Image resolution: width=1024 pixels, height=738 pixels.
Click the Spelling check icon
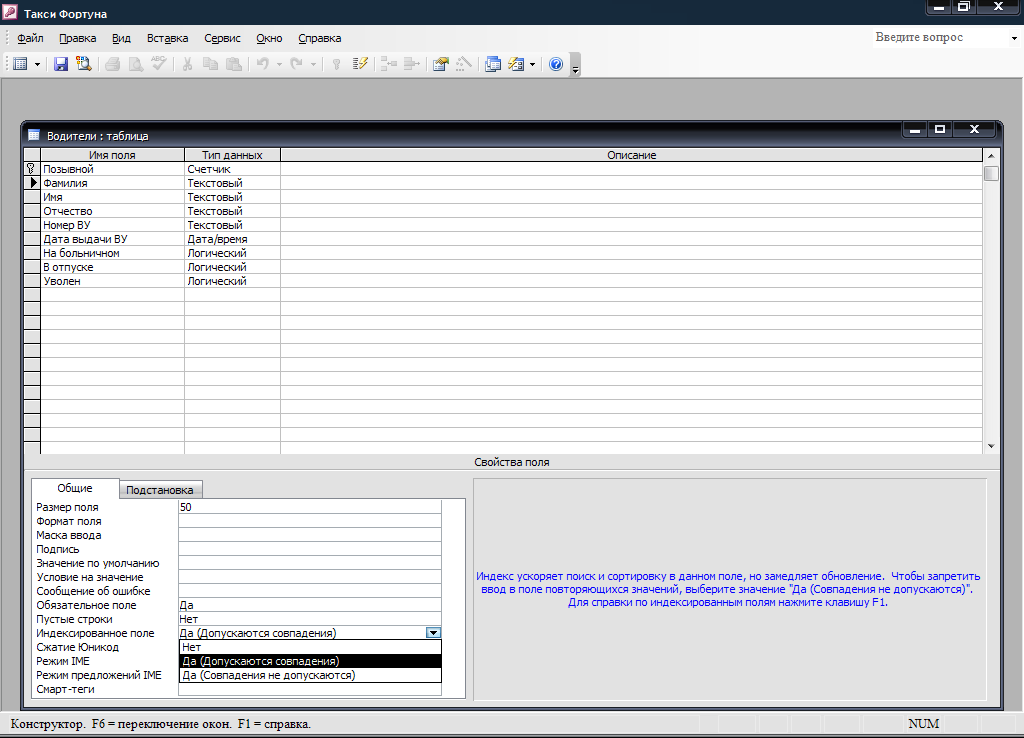[x=159, y=64]
